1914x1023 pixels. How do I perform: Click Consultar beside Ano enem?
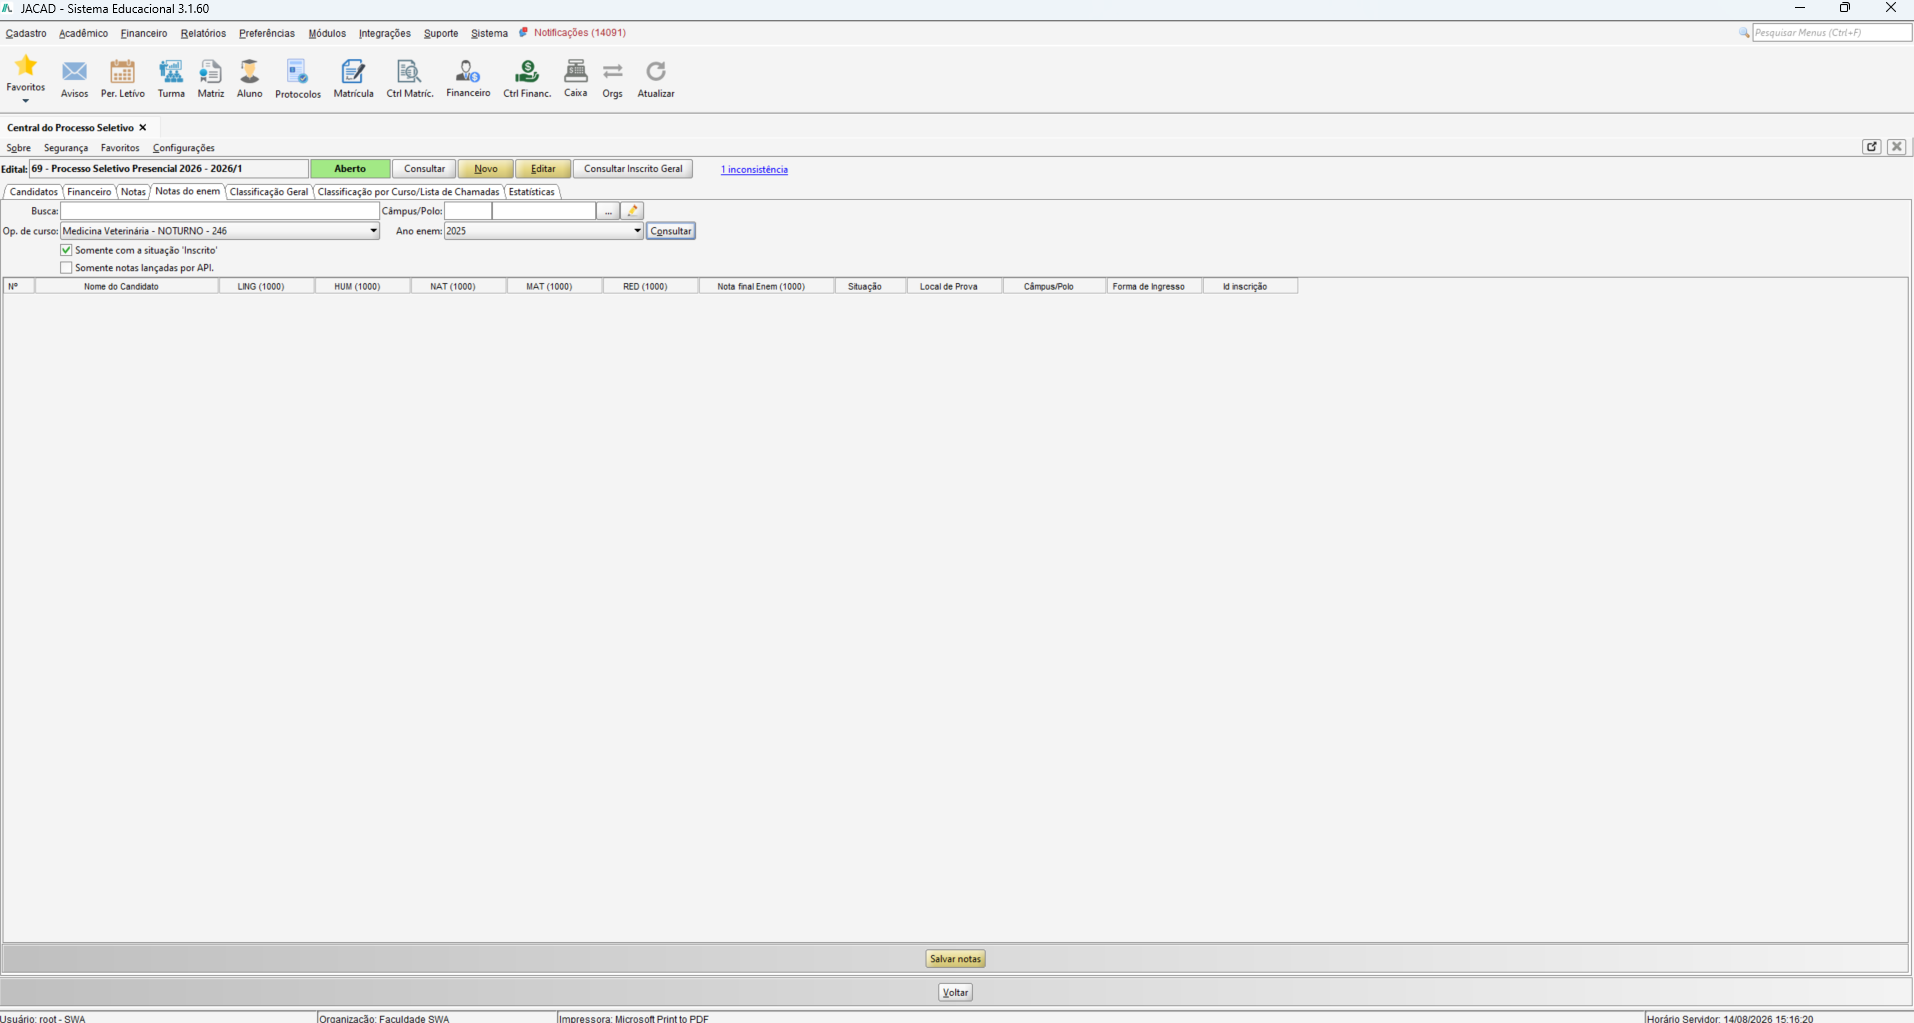coord(670,231)
